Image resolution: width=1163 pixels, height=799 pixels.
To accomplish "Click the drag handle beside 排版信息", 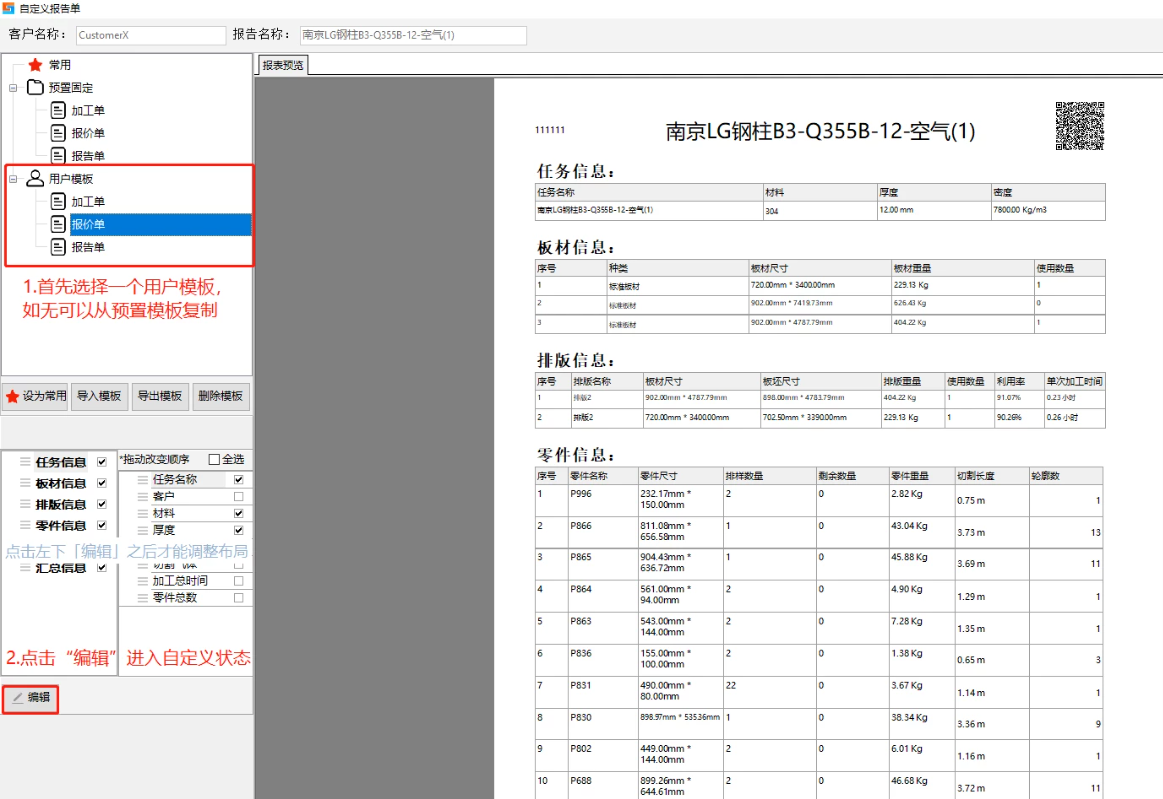I will pyautogui.click(x=25, y=504).
